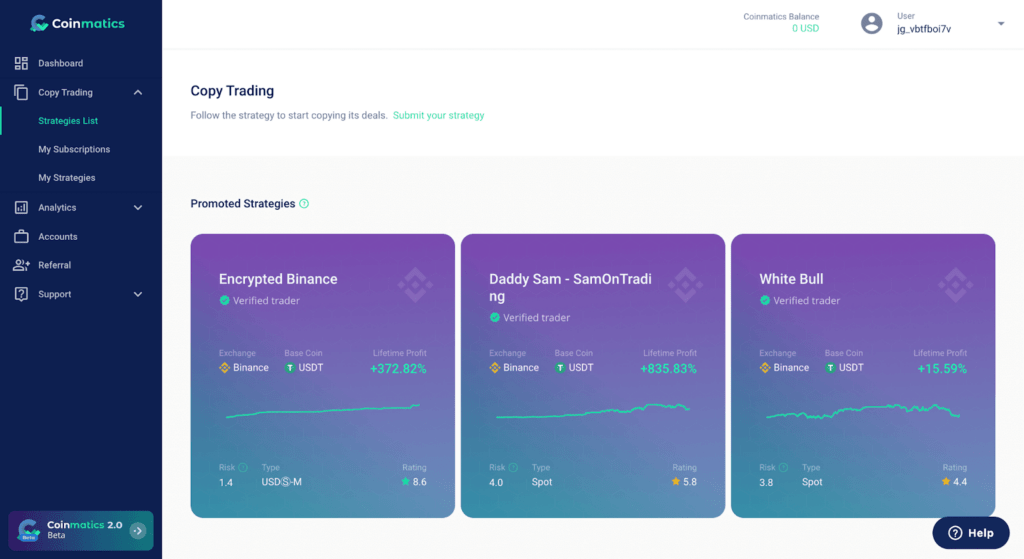Click rating star on Daddy Sam card

(676, 481)
